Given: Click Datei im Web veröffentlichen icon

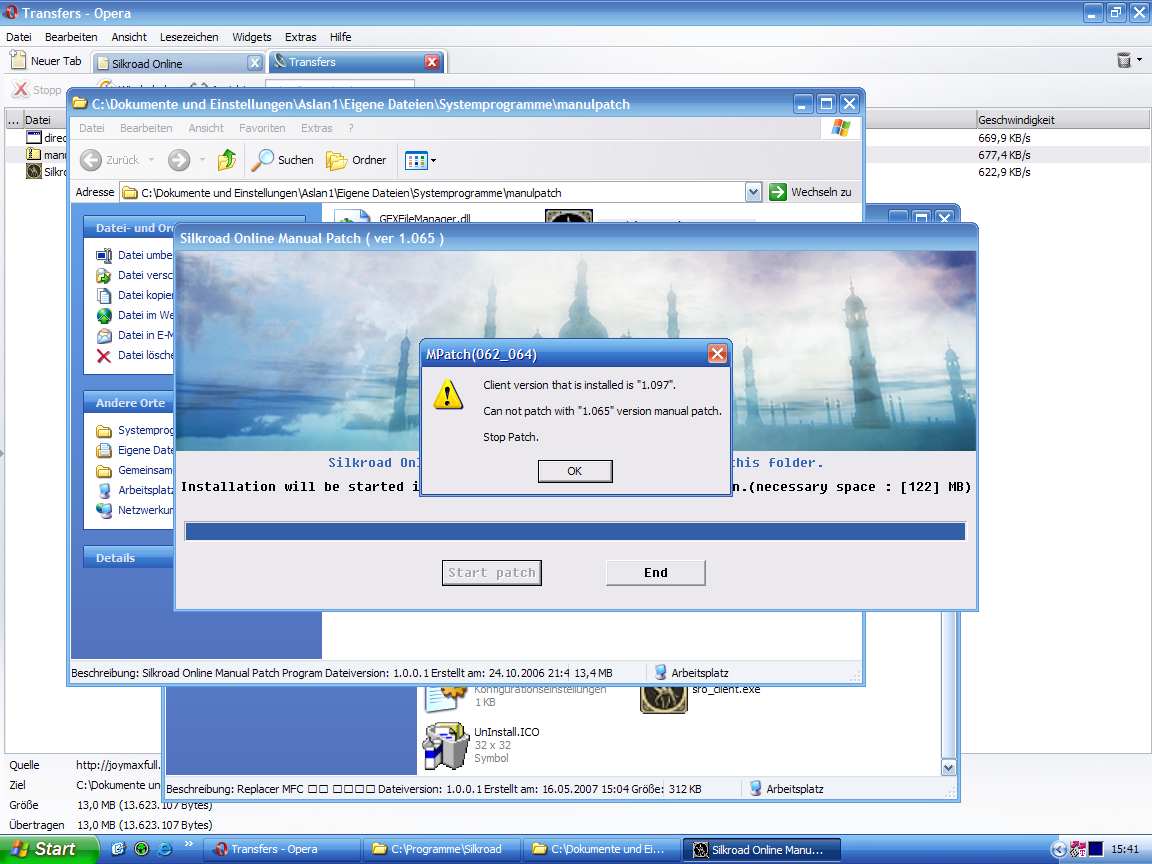Looking at the screenshot, I should [x=104, y=315].
